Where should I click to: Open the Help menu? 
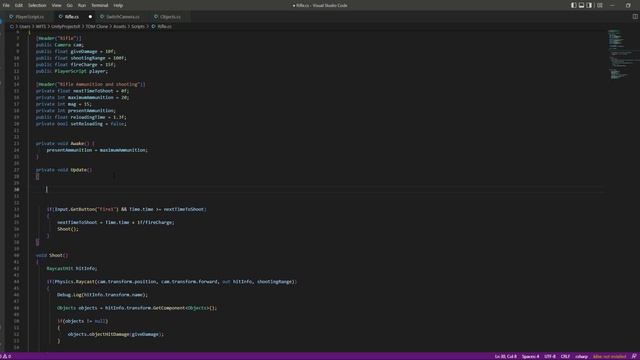[118, 5]
